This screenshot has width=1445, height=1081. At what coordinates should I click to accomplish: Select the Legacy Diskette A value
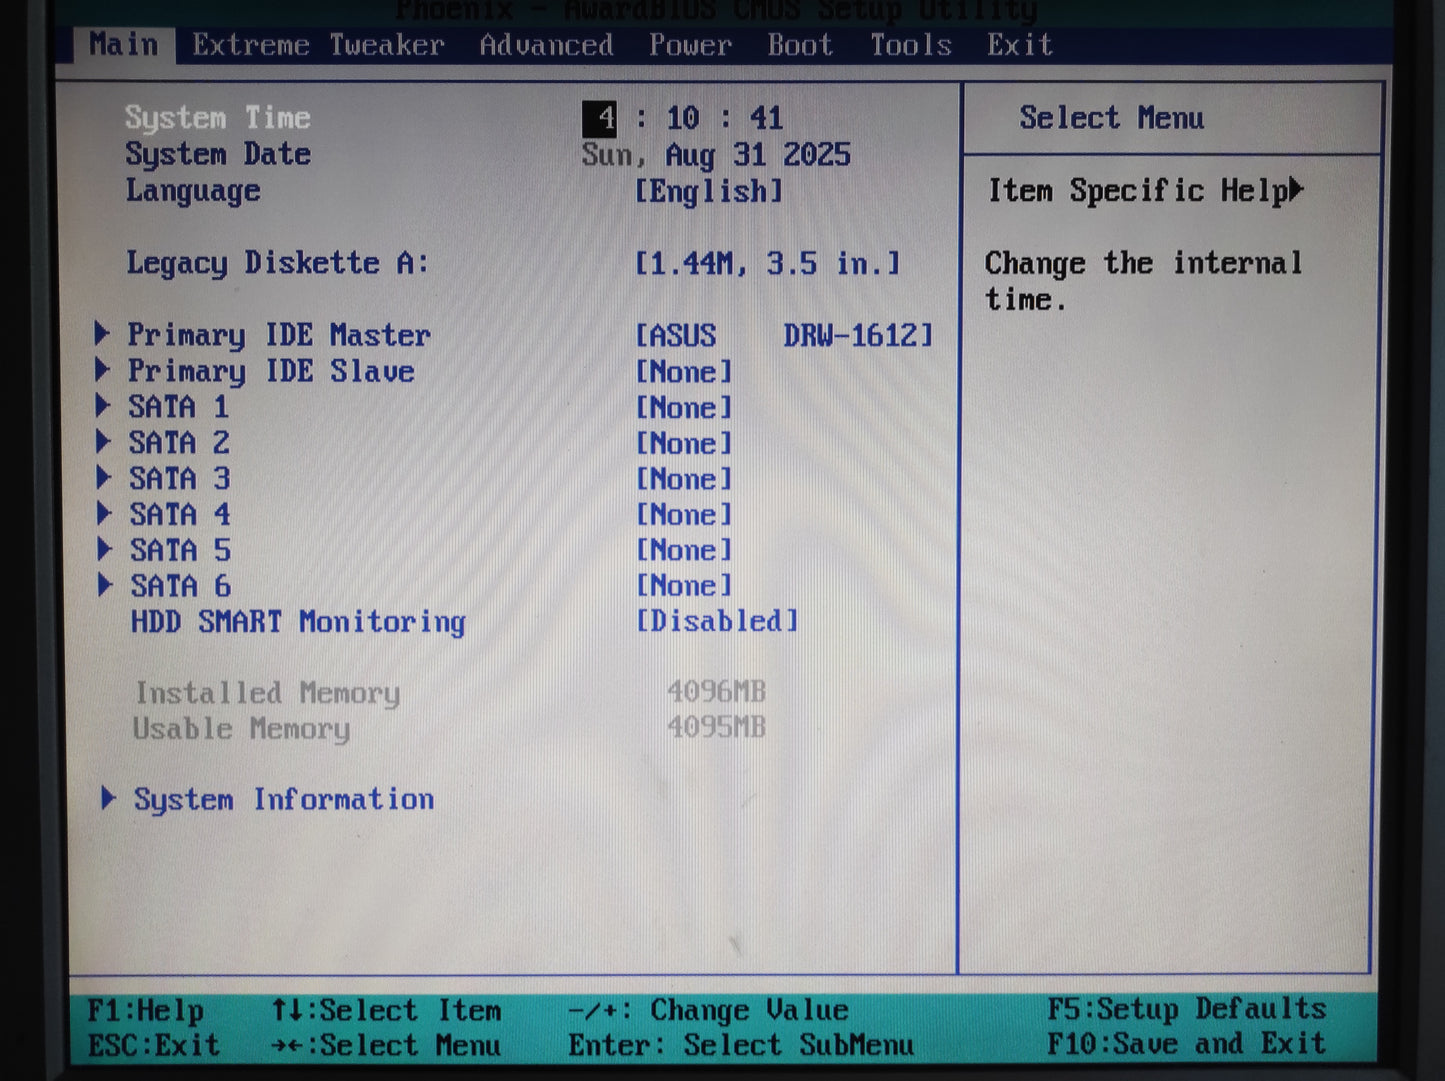tap(768, 264)
